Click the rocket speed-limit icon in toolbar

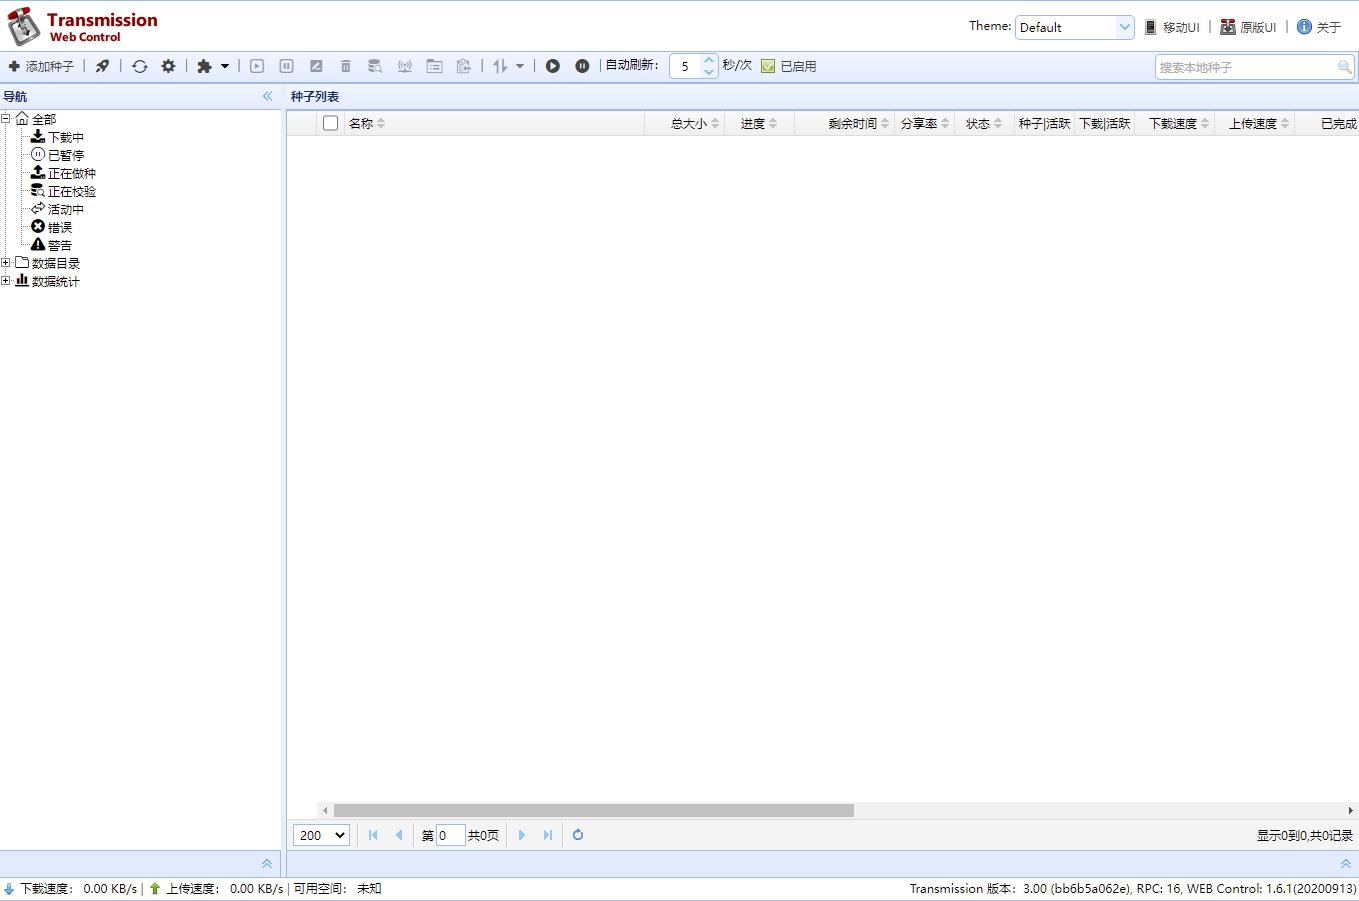[x=102, y=66]
